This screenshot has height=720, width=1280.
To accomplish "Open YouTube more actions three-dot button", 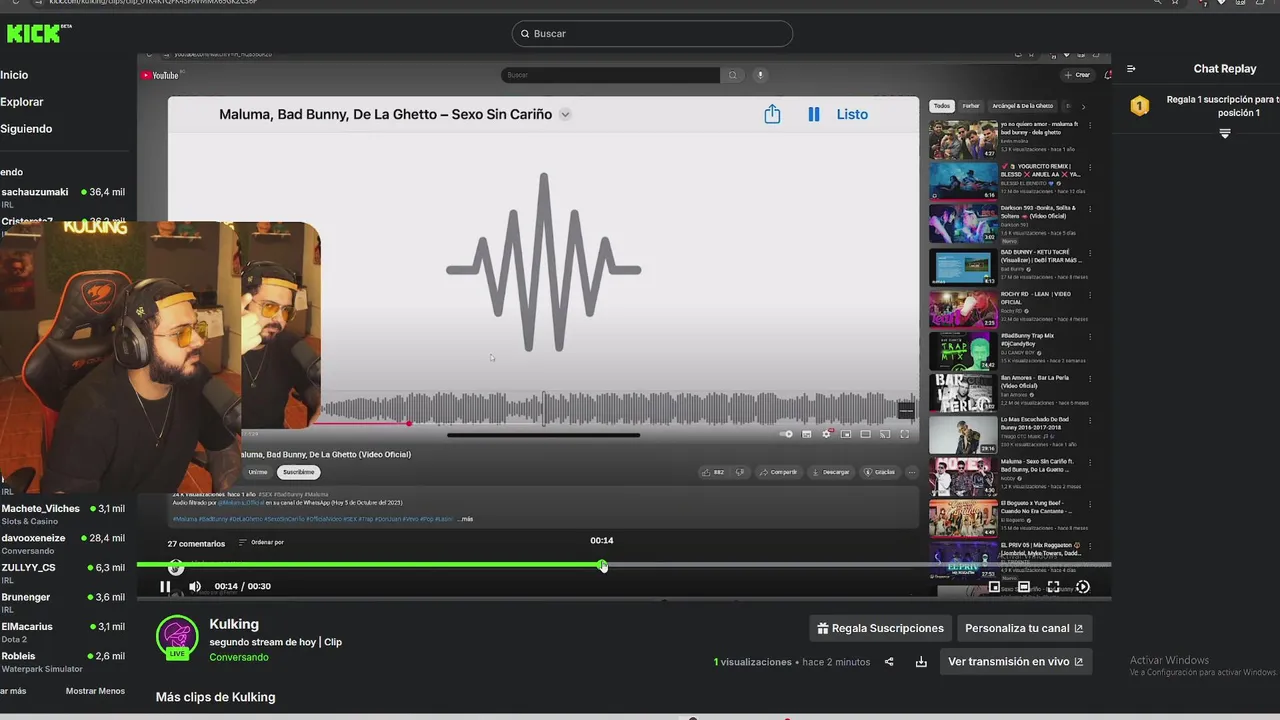I will tap(911, 472).
